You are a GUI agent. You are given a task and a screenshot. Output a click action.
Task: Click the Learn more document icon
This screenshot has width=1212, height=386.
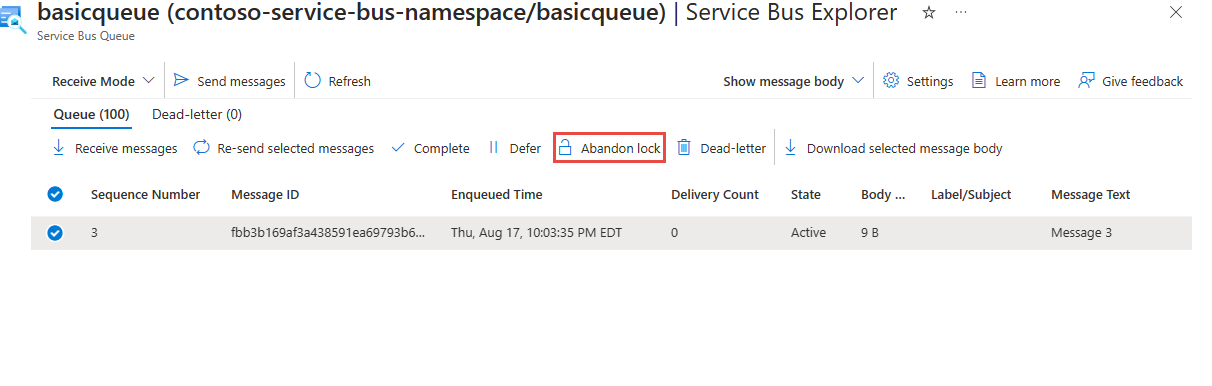tap(979, 81)
